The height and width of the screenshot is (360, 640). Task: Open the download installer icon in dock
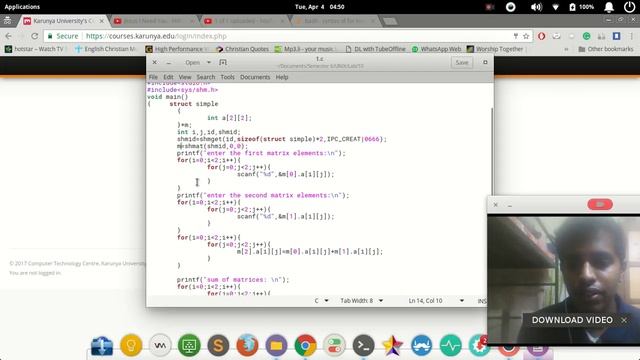[102, 346]
